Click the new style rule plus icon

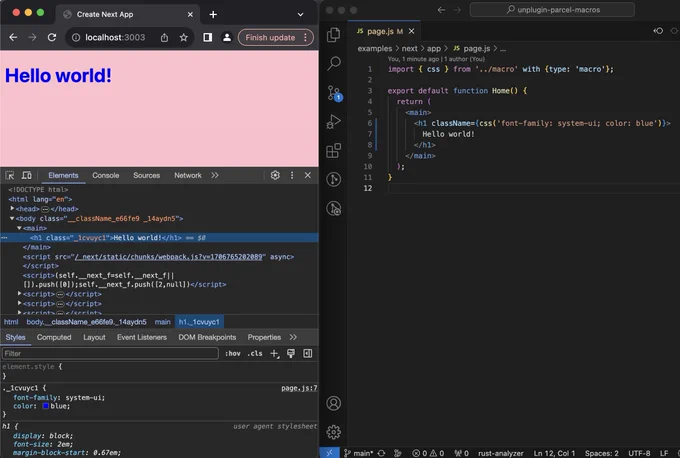(x=275, y=353)
